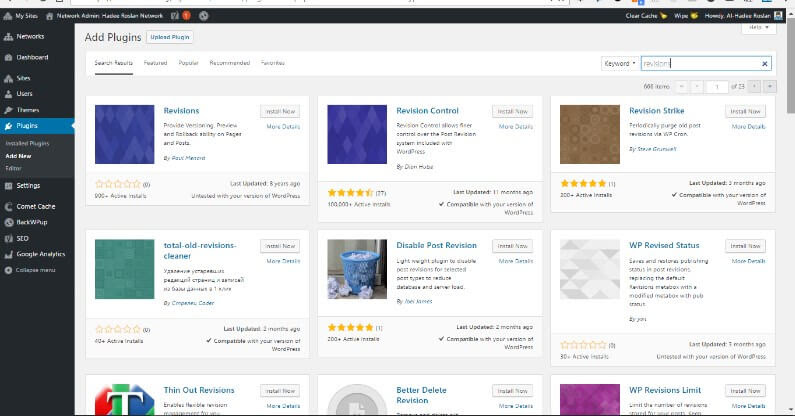
Task: View More Details for Disable Post Revision
Action: [516, 261]
